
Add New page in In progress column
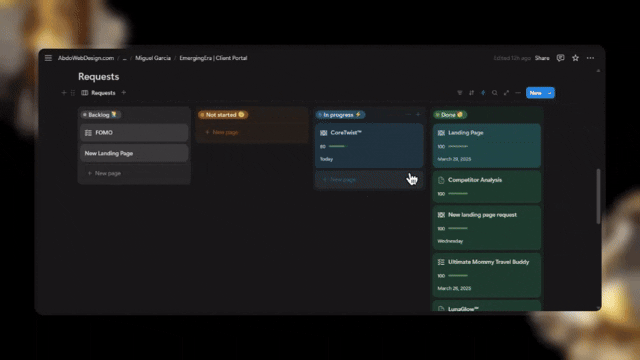pyautogui.click(x=369, y=180)
